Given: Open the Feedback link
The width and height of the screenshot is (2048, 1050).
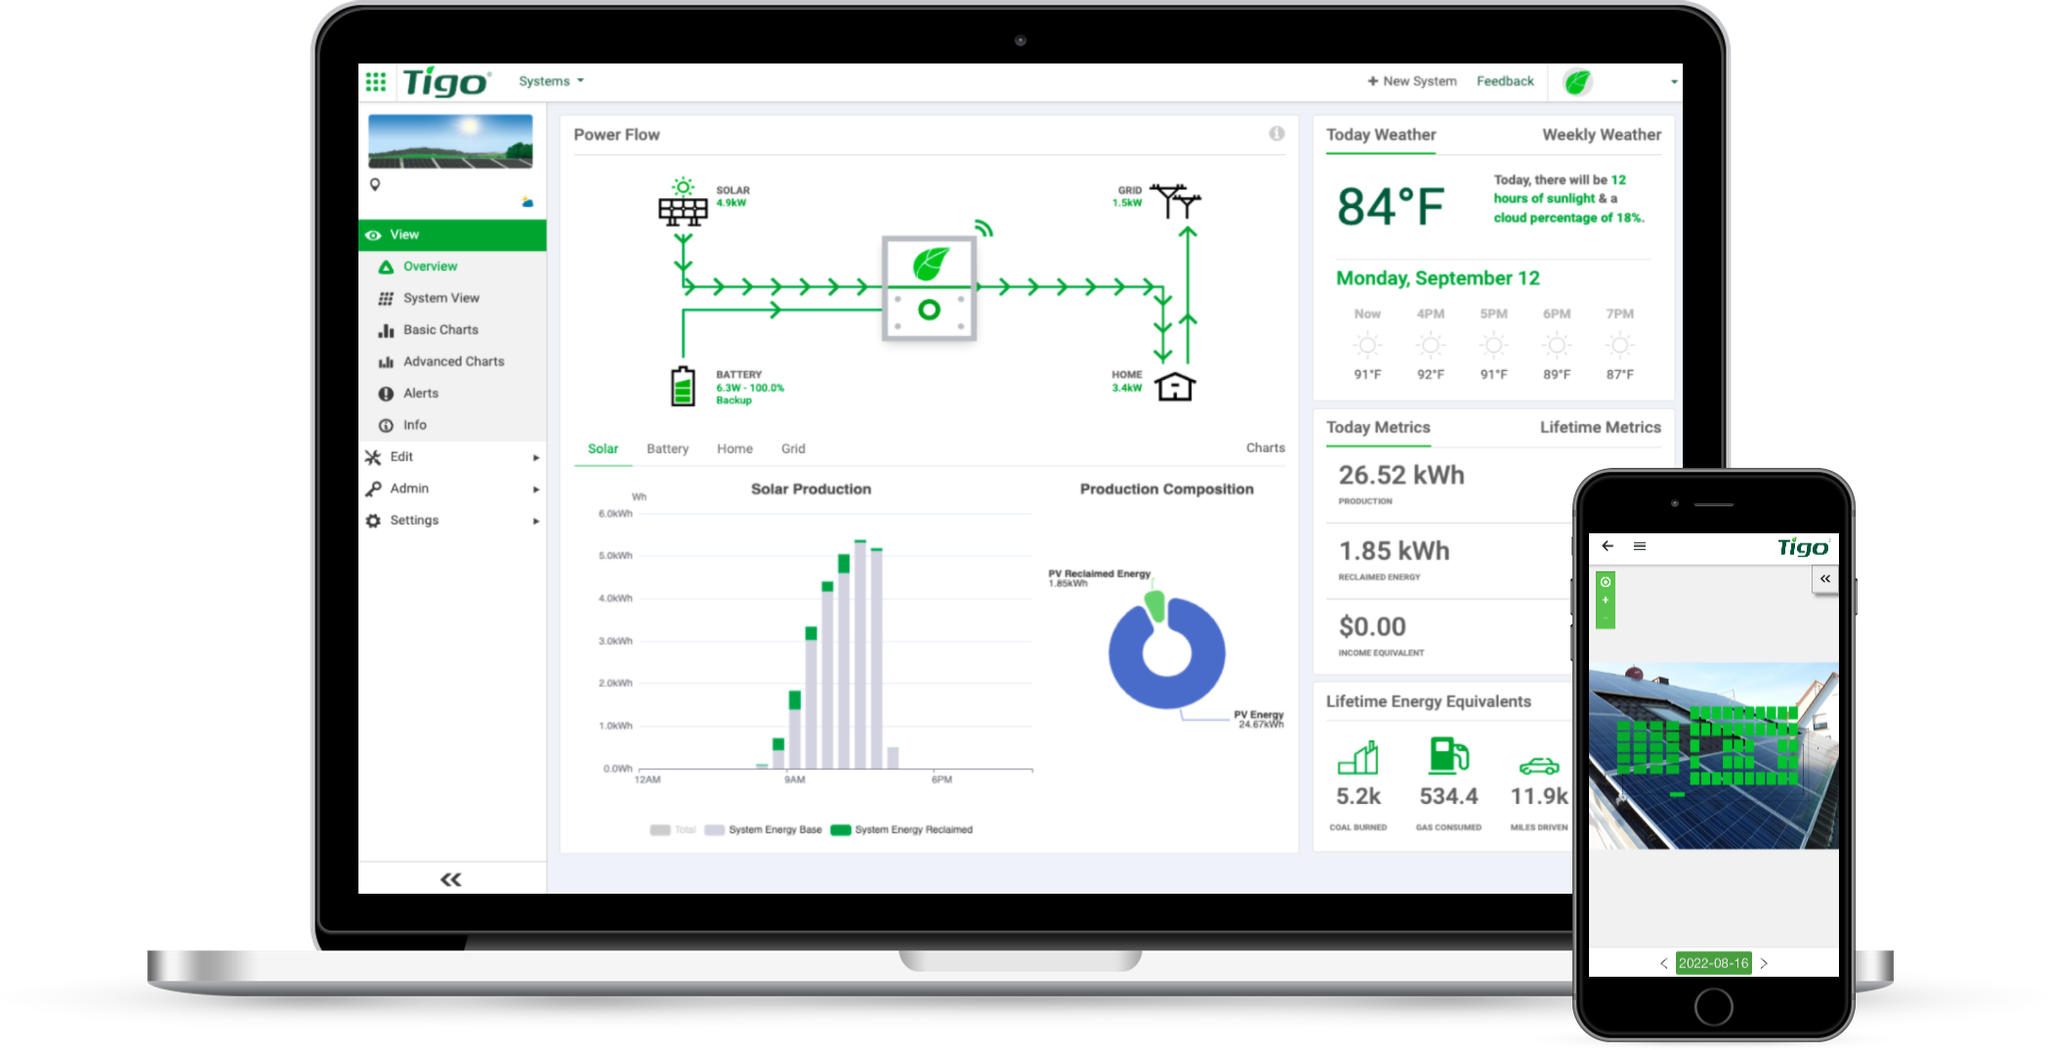Looking at the screenshot, I should pyautogui.click(x=1505, y=81).
